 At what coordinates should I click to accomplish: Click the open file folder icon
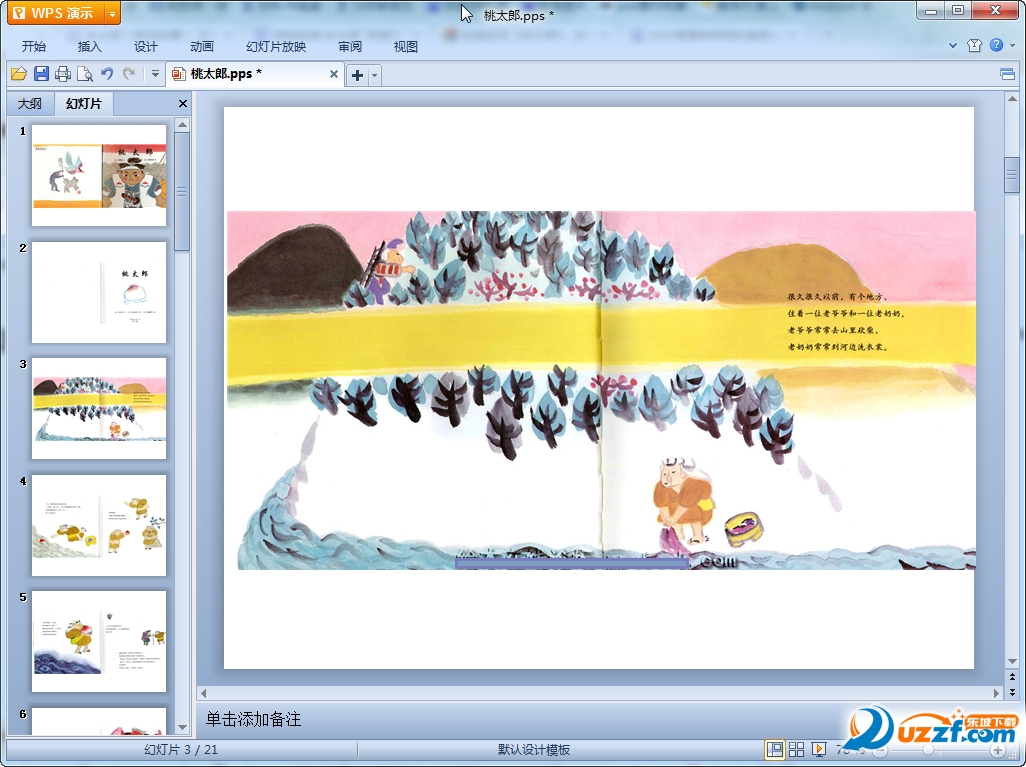tap(19, 74)
